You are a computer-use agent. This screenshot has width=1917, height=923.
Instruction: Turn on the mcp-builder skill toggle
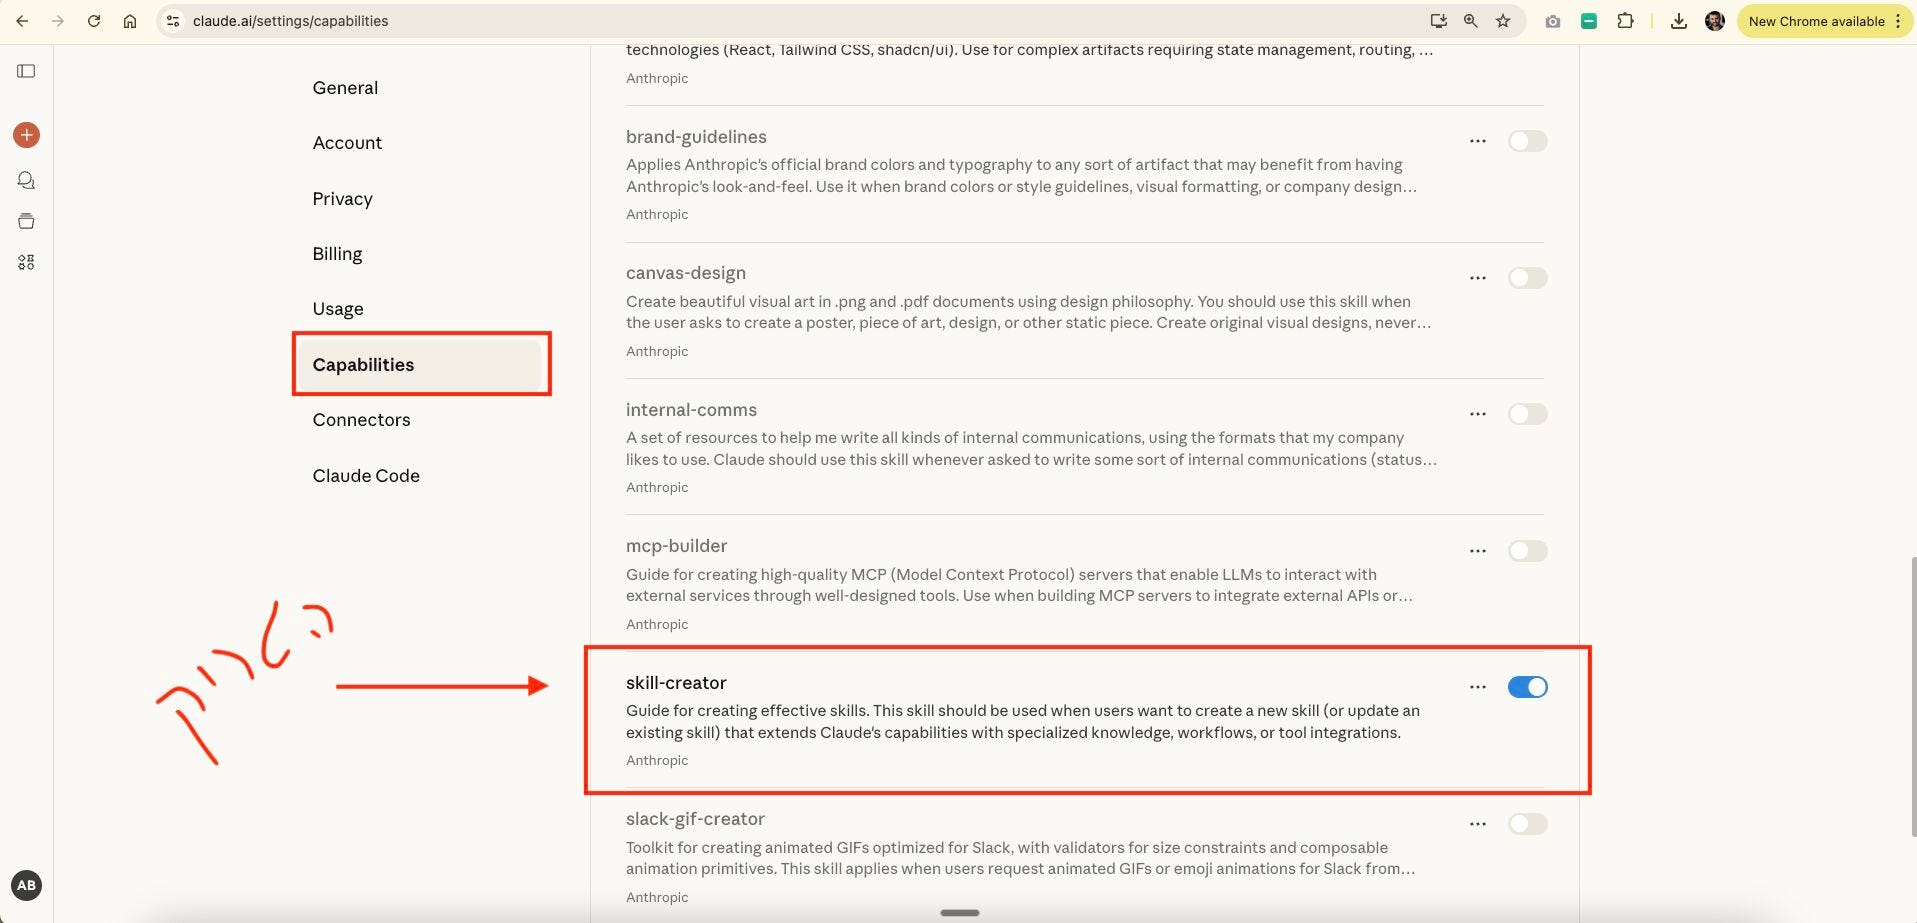[1527, 551]
